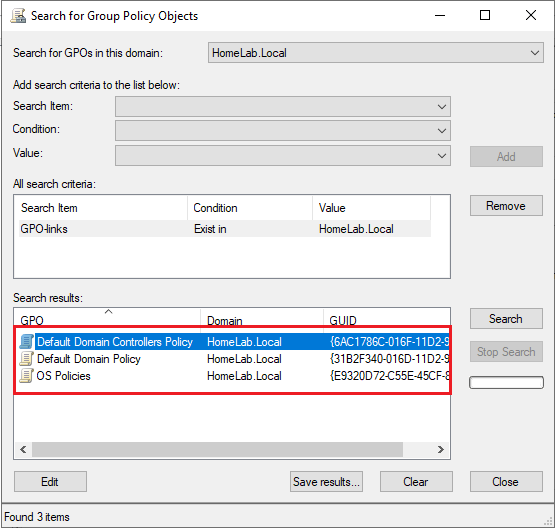Open the domain HomeLab.Local dropdown
Image resolution: width=555 pixels, height=528 pixels.
click(376, 53)
